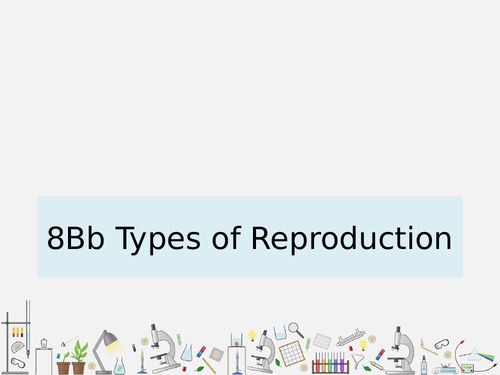500x375 pixels.
Task: Click the conical flask beneath the lamp
Action: click(119, 366)
